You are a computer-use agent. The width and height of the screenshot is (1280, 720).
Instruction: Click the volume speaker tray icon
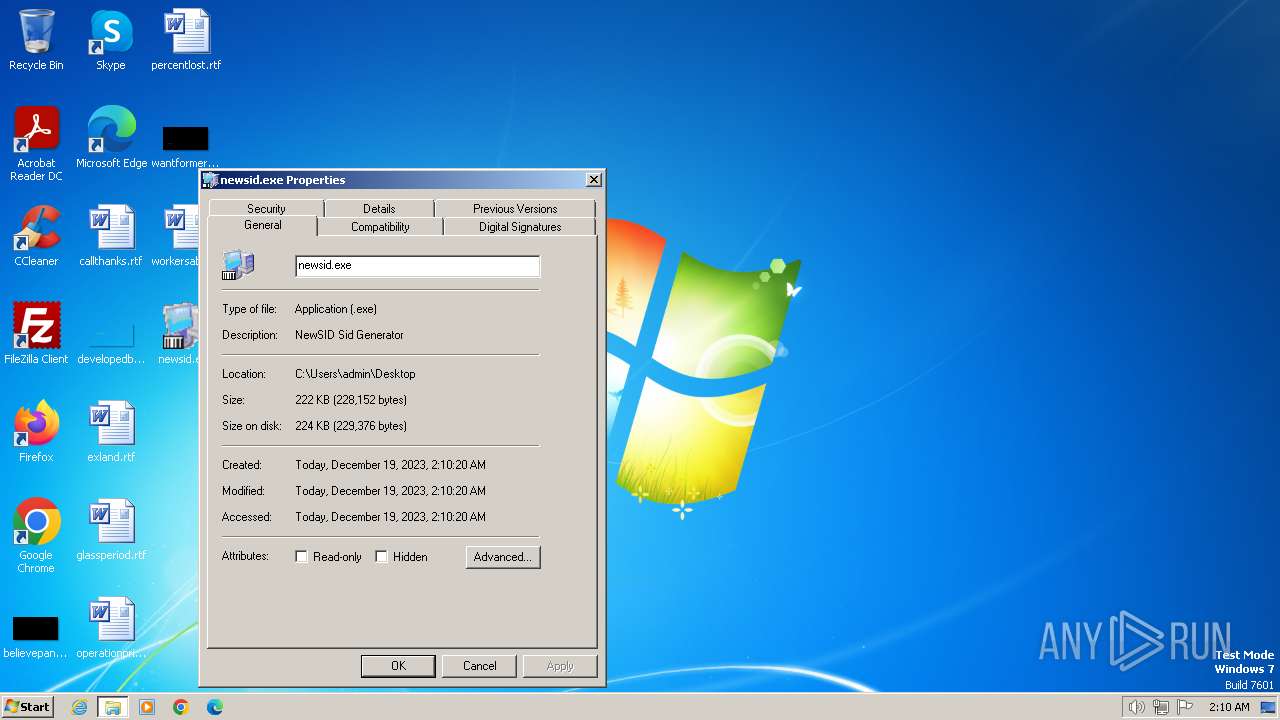pos(1137,707)
